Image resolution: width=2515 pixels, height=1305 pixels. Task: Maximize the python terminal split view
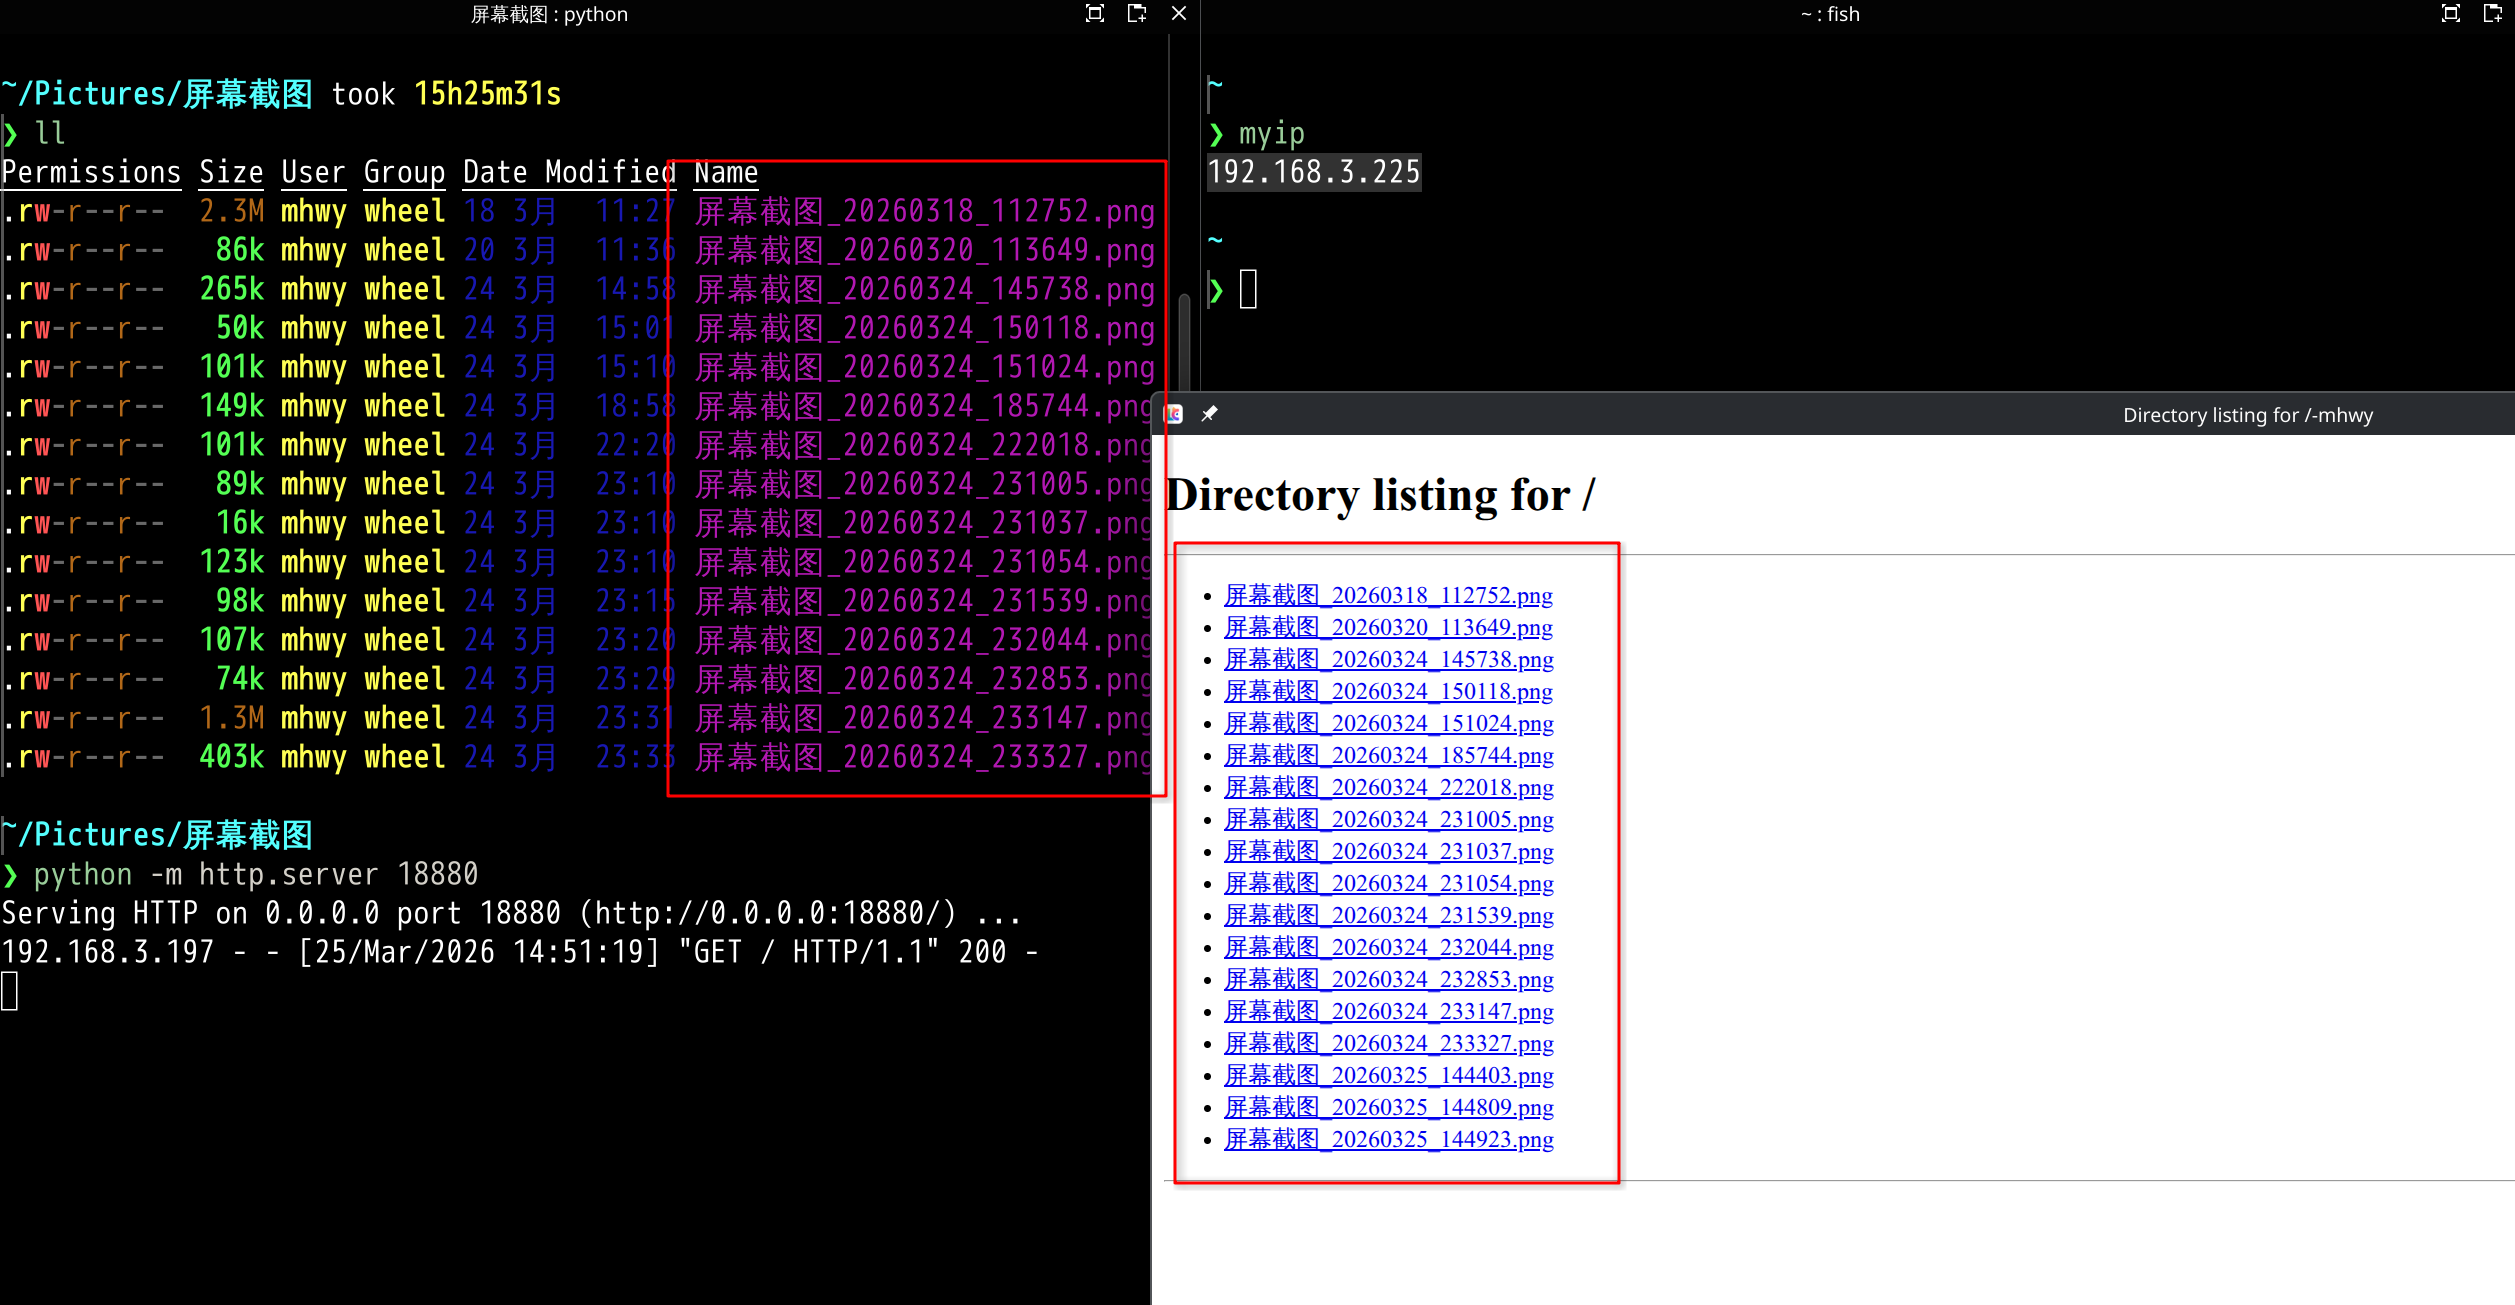coord(1095,14)
